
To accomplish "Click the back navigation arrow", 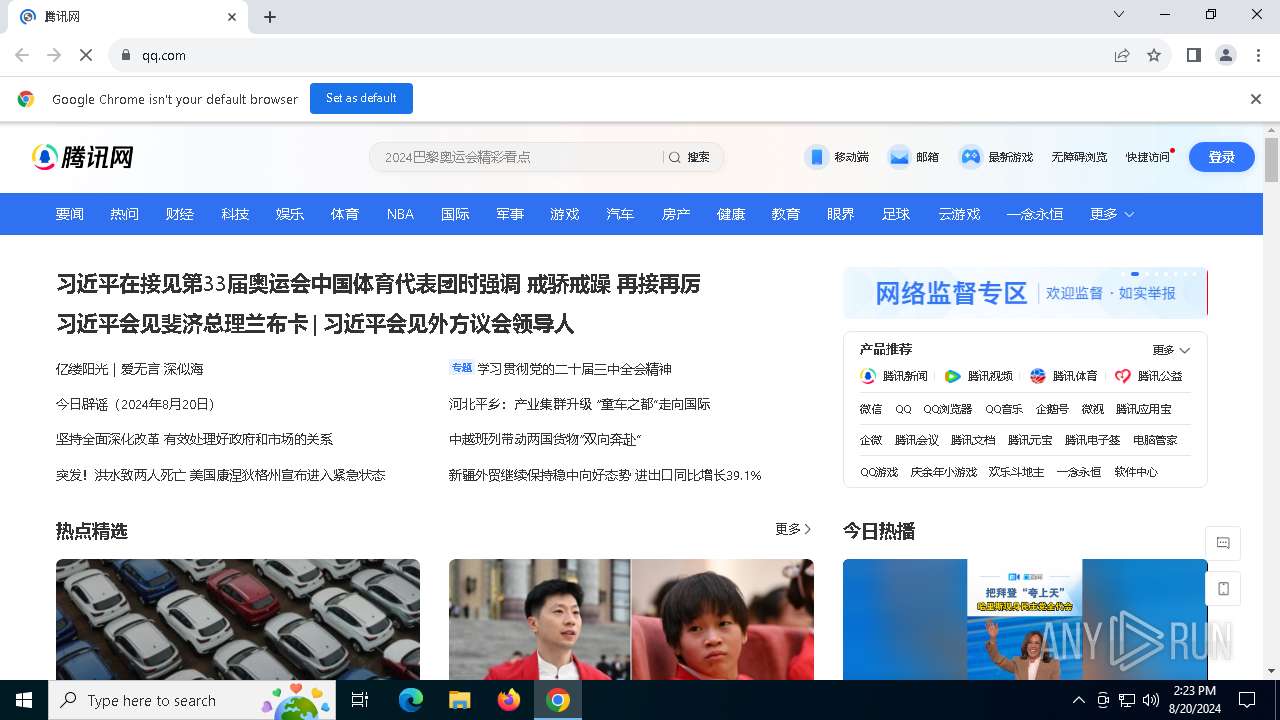I will click(22, 55).
